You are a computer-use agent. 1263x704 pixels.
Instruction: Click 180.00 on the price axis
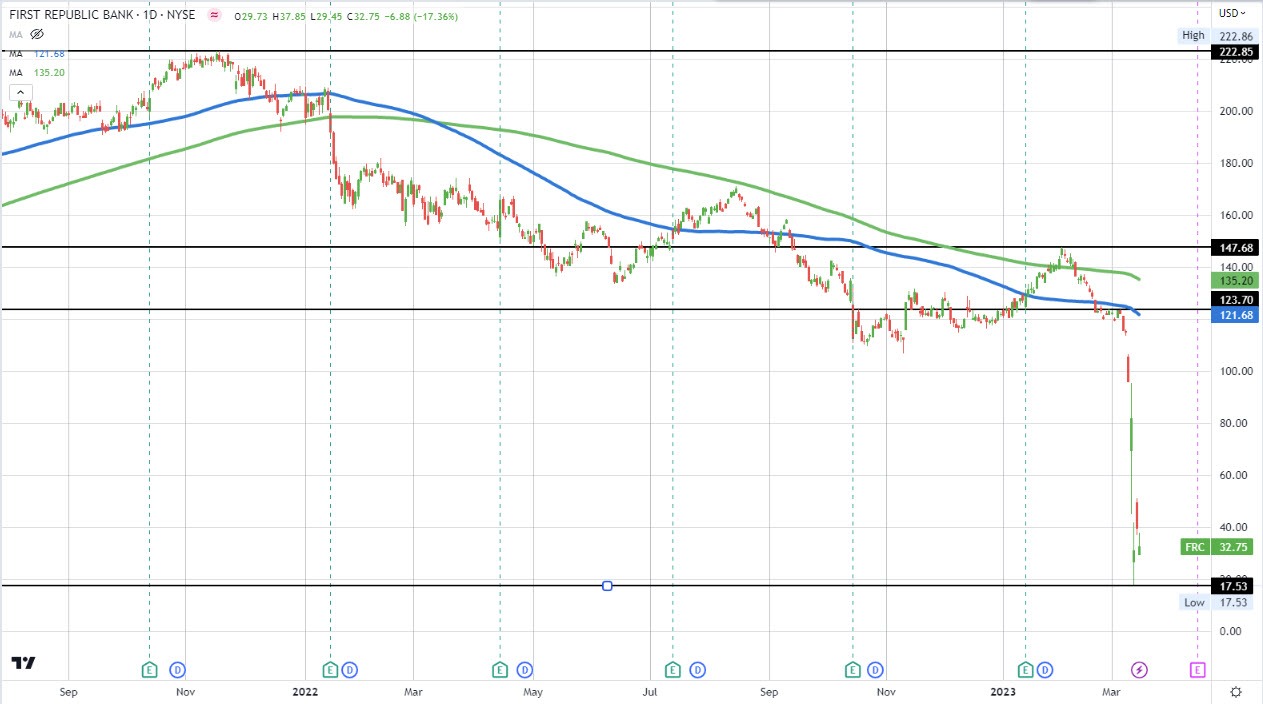pyautogui.click(x=1236, y=163)
